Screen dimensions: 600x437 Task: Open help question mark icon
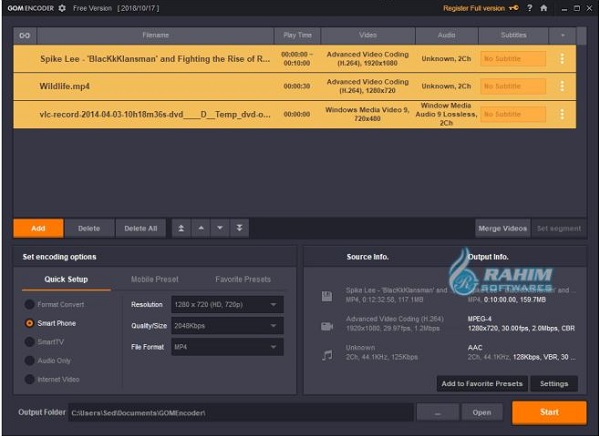point(530,8)
